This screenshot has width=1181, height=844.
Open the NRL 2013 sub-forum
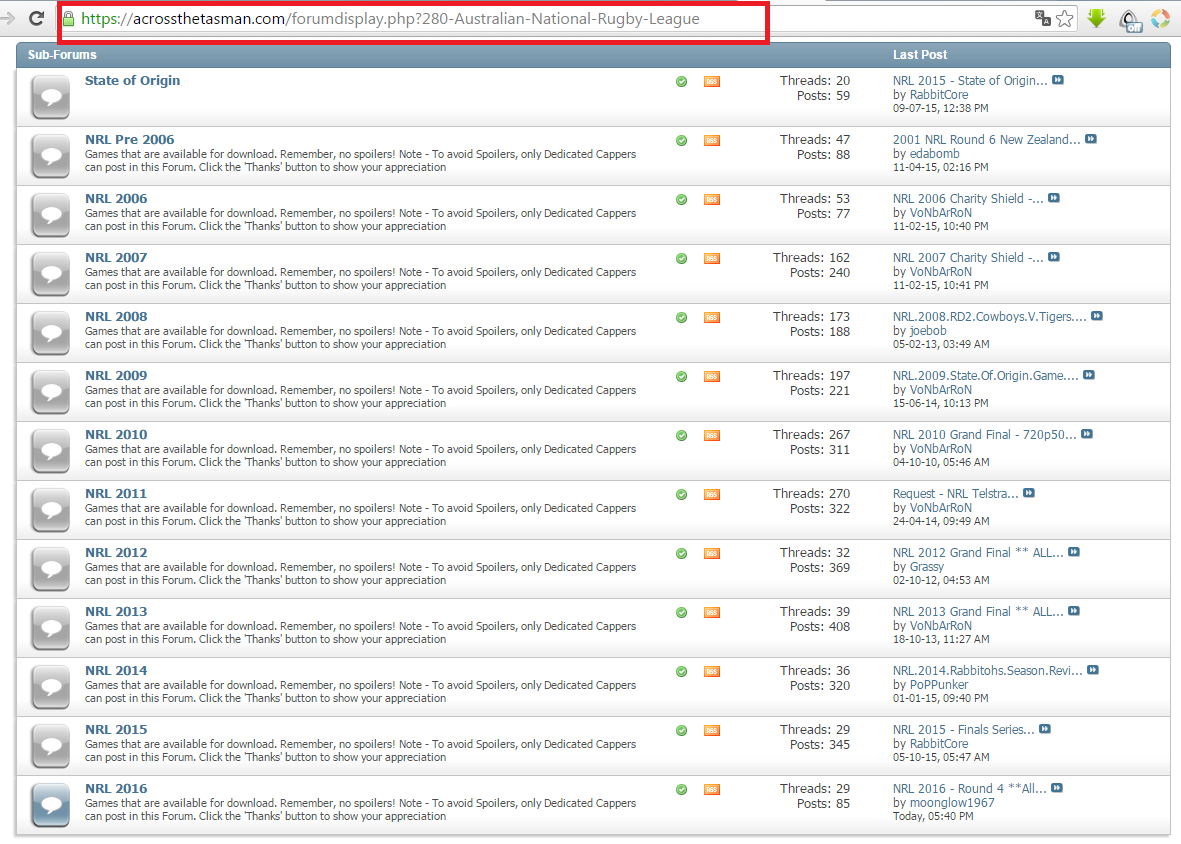116,611
